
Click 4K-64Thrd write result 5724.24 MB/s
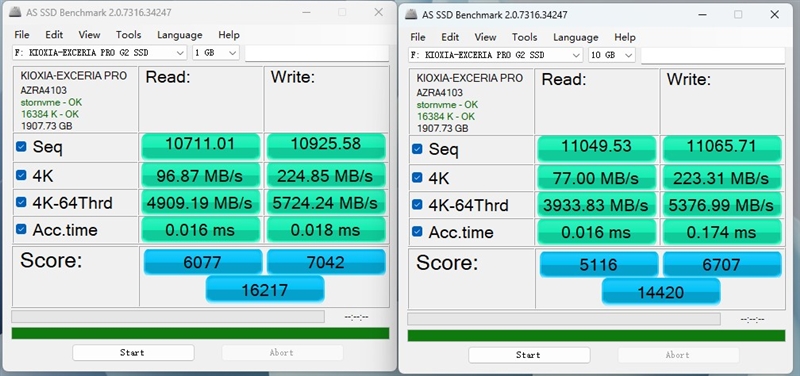[x=326, y=203]
